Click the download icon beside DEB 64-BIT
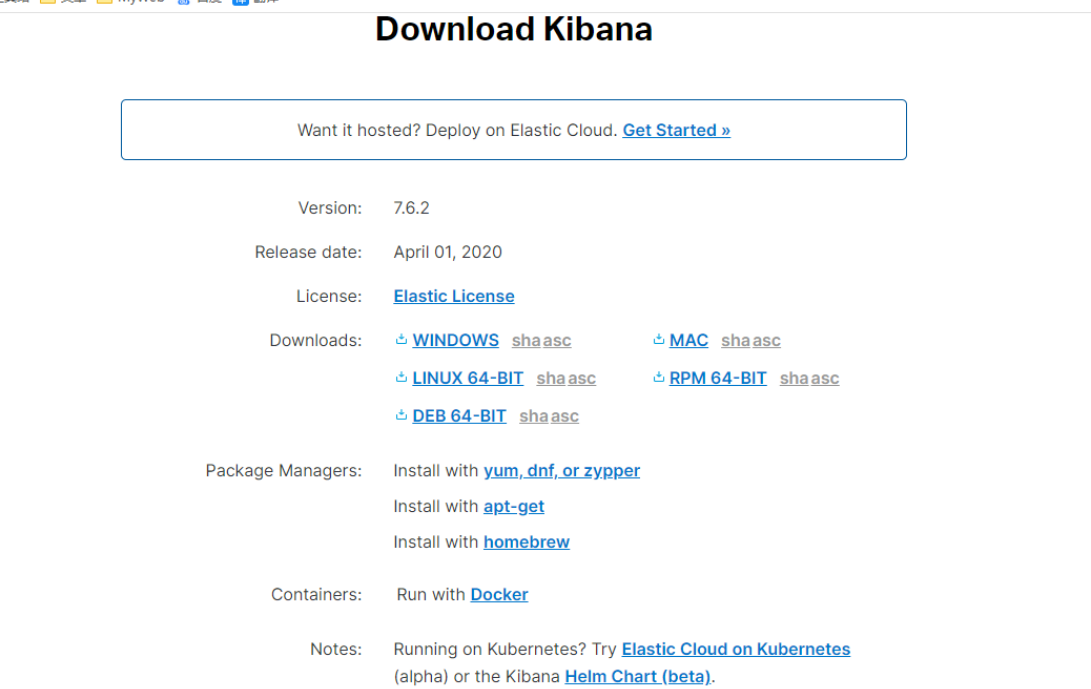 tap(401, 416)
